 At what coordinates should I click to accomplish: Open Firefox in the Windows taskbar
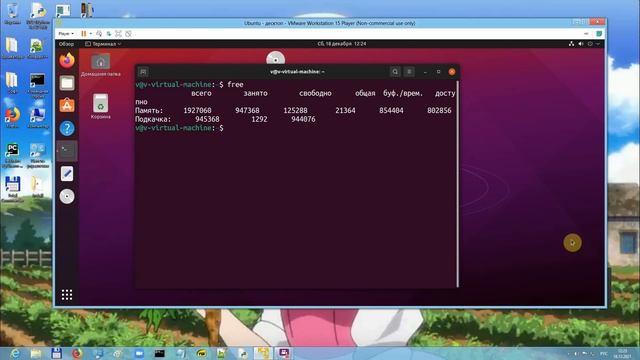pyautogui.click(x=77, y=353)
